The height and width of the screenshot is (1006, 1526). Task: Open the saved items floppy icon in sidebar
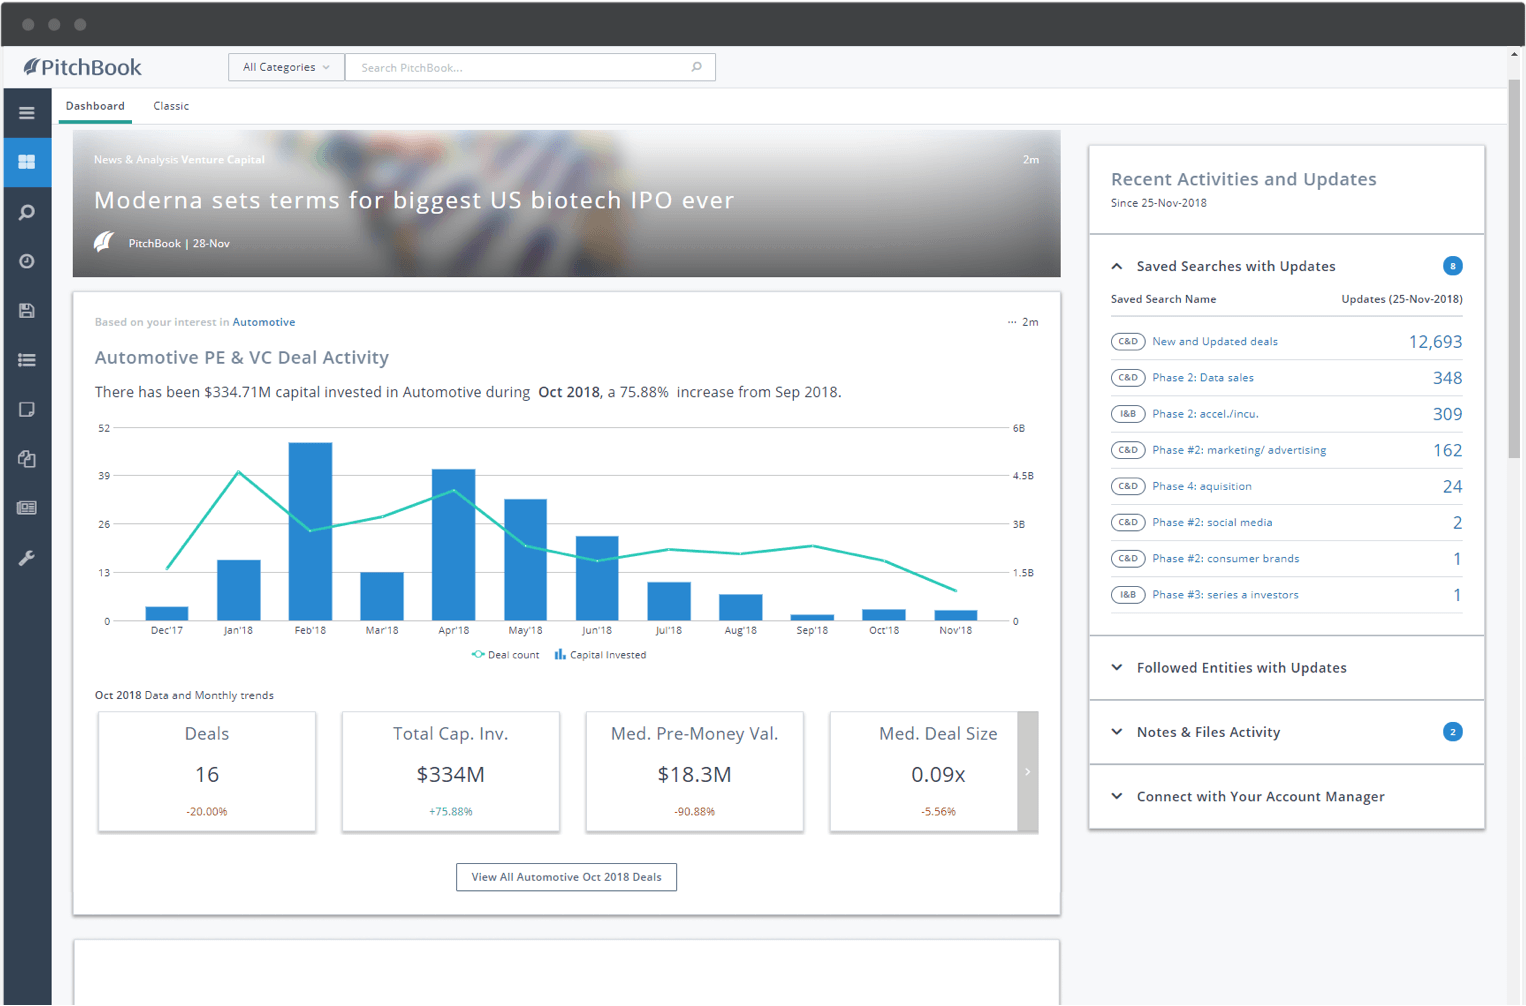pyautogui.click(x=27, y=311)
